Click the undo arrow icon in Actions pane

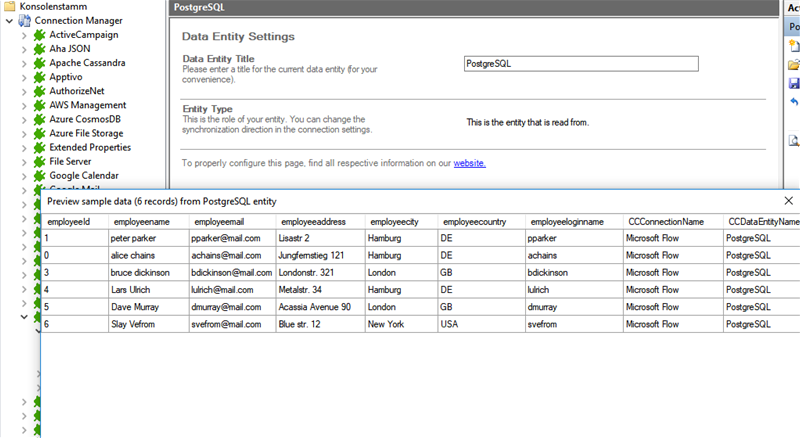pyautogui.click(x=794, y=102)
